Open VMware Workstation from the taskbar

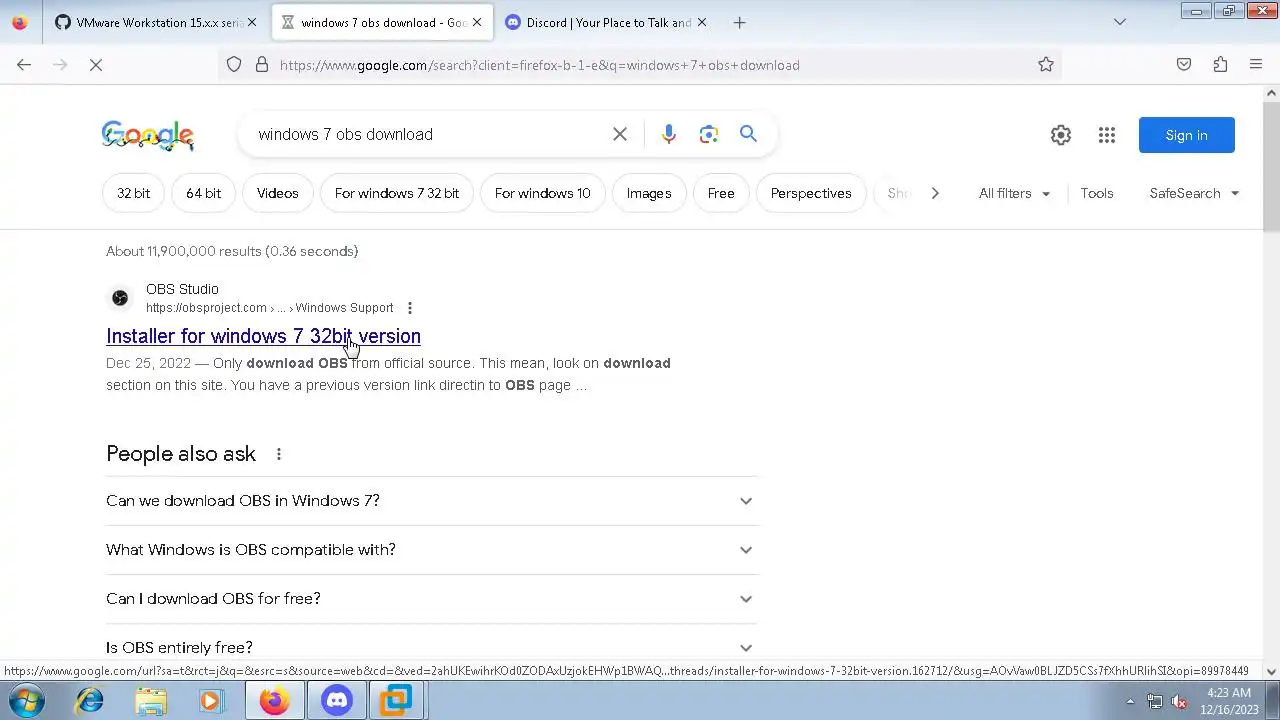397,701
